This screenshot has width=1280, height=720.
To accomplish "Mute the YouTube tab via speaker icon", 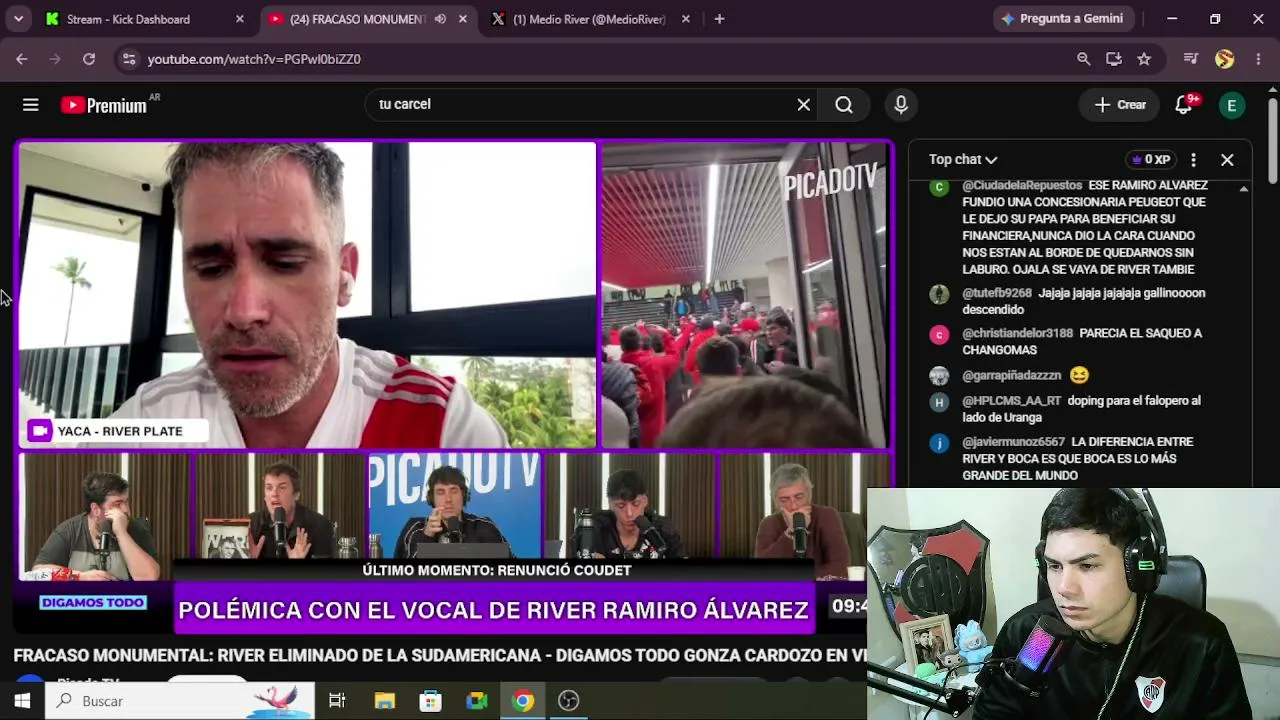I will tap(440, 19).
